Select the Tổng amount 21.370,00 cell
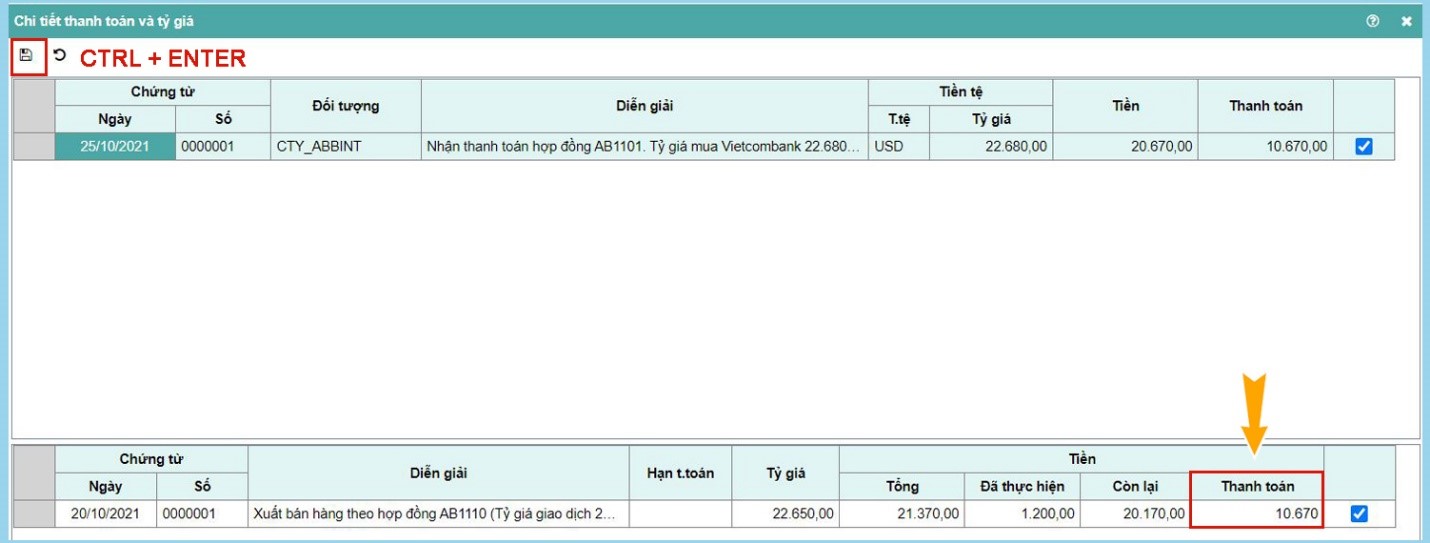 pos(902,514)
